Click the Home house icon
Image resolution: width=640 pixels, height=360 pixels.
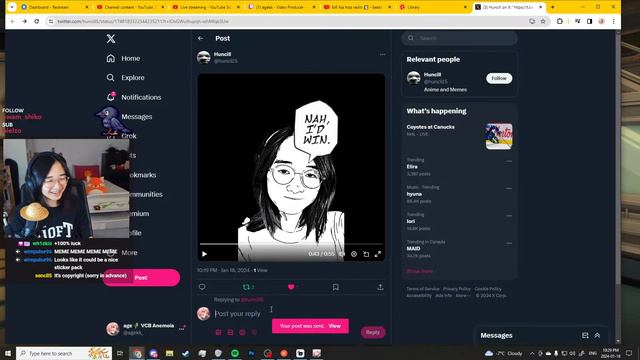(x=111, y=58)
